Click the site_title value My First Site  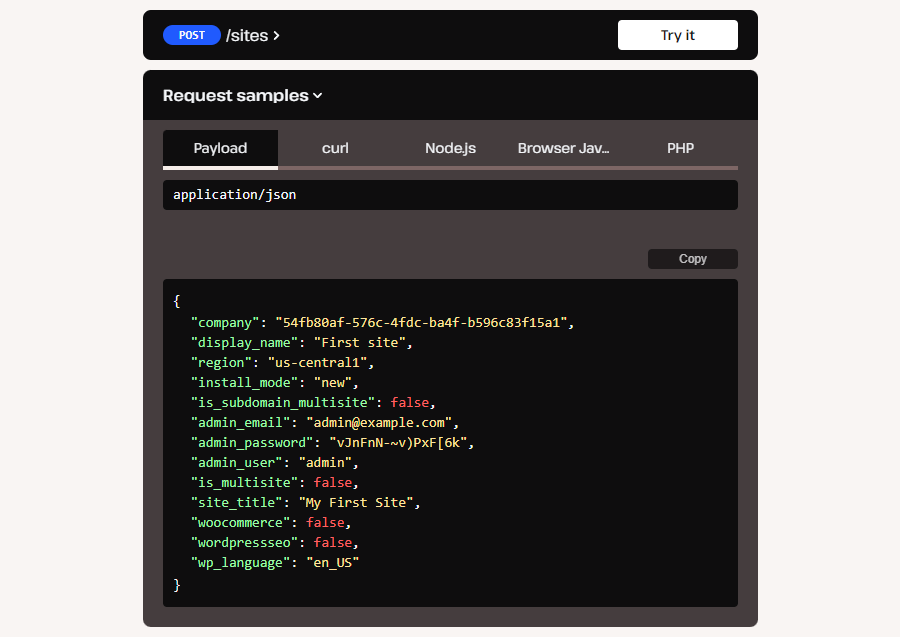[360, 502]
